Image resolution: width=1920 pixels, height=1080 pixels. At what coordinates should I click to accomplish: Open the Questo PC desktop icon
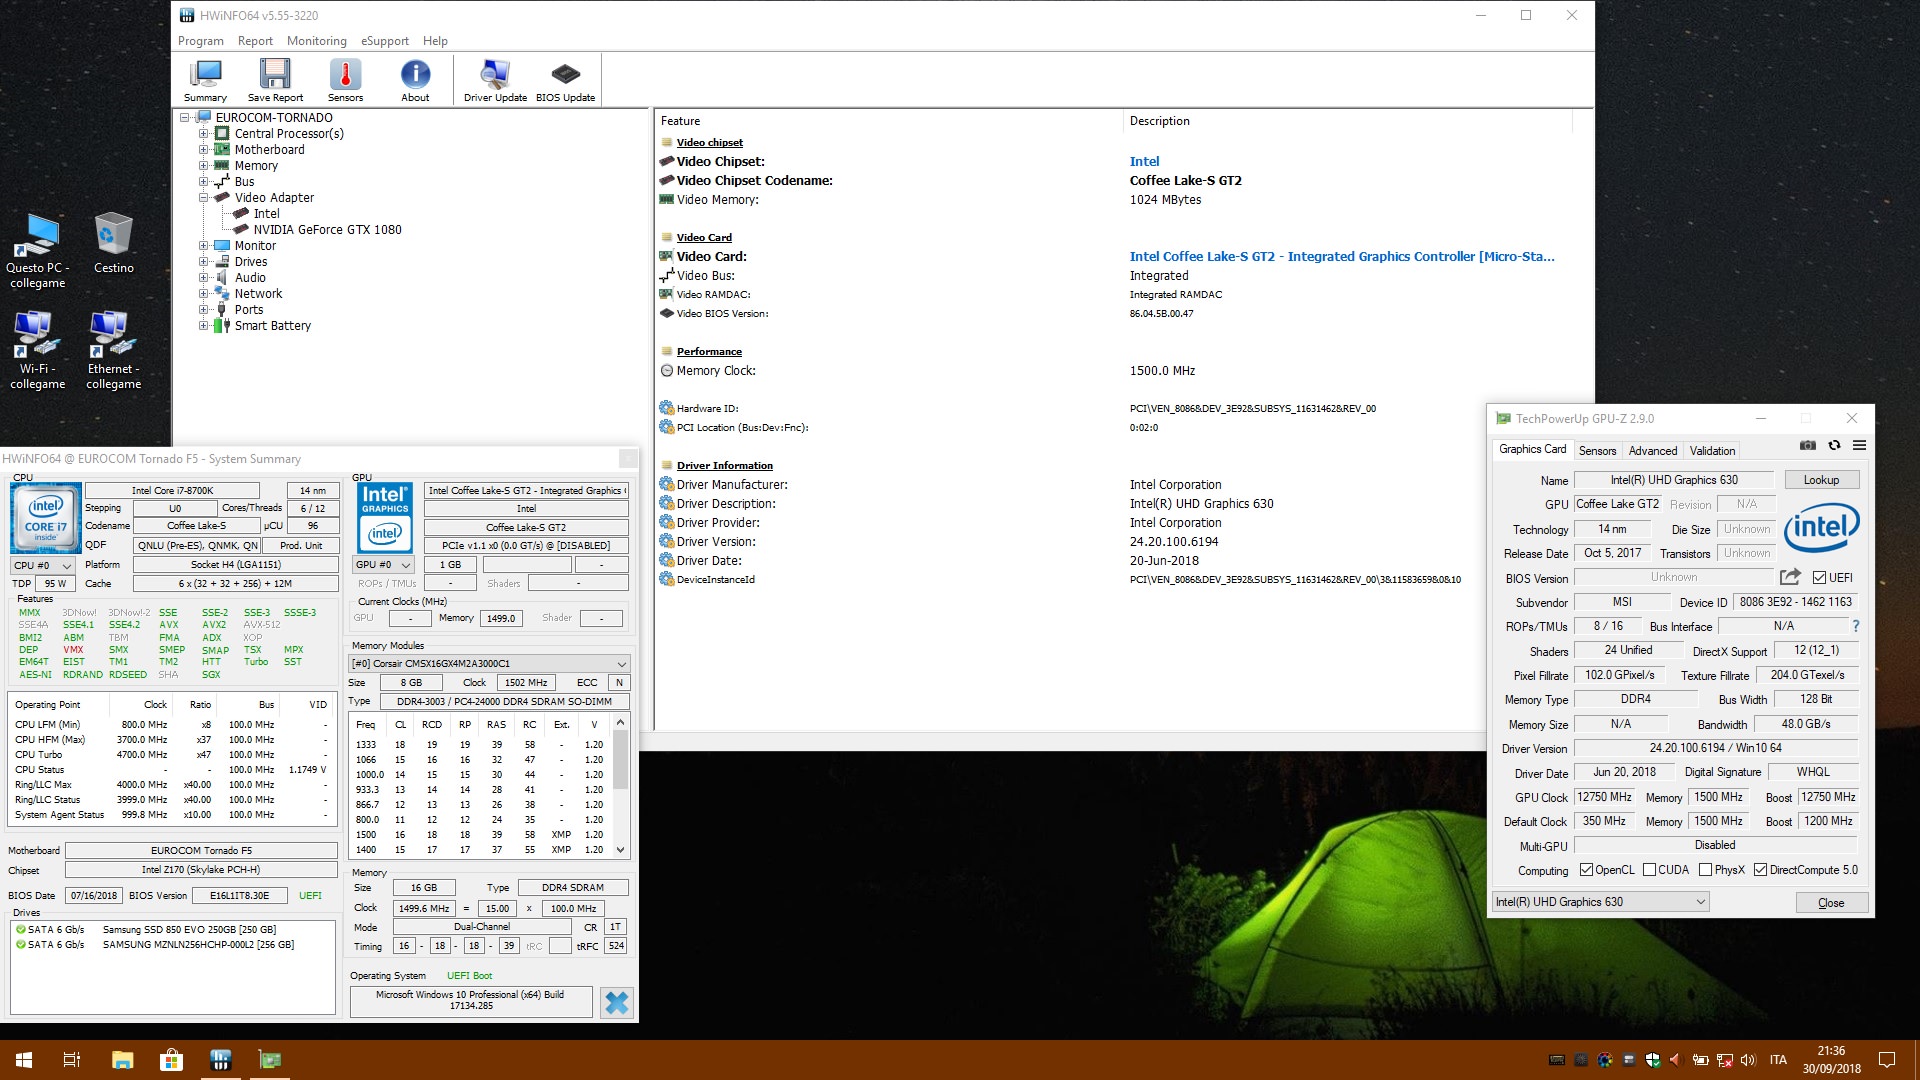click(x=38, y=250)
